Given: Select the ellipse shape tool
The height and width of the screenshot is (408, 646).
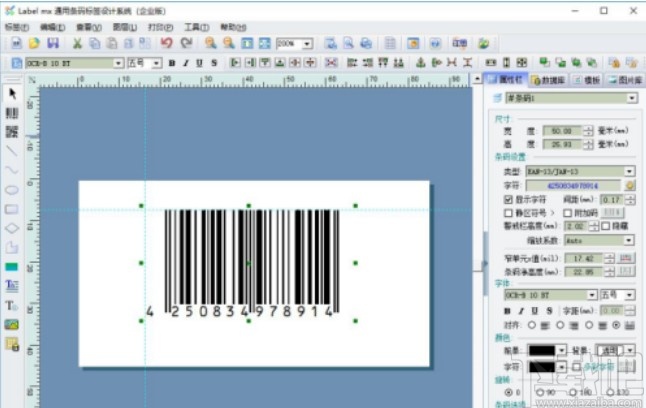Looking at the screenshot, I should [12, 190].
